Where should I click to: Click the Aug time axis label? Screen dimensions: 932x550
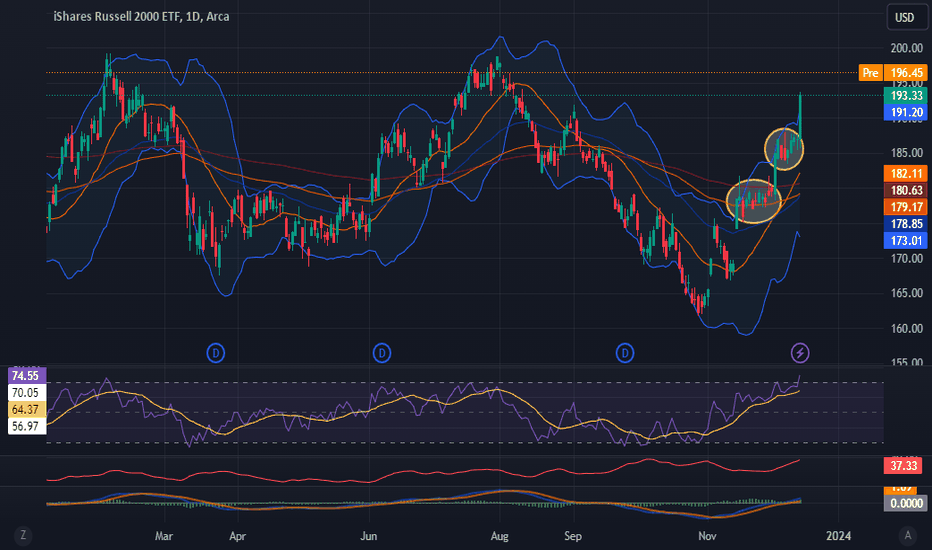(499, 536)
